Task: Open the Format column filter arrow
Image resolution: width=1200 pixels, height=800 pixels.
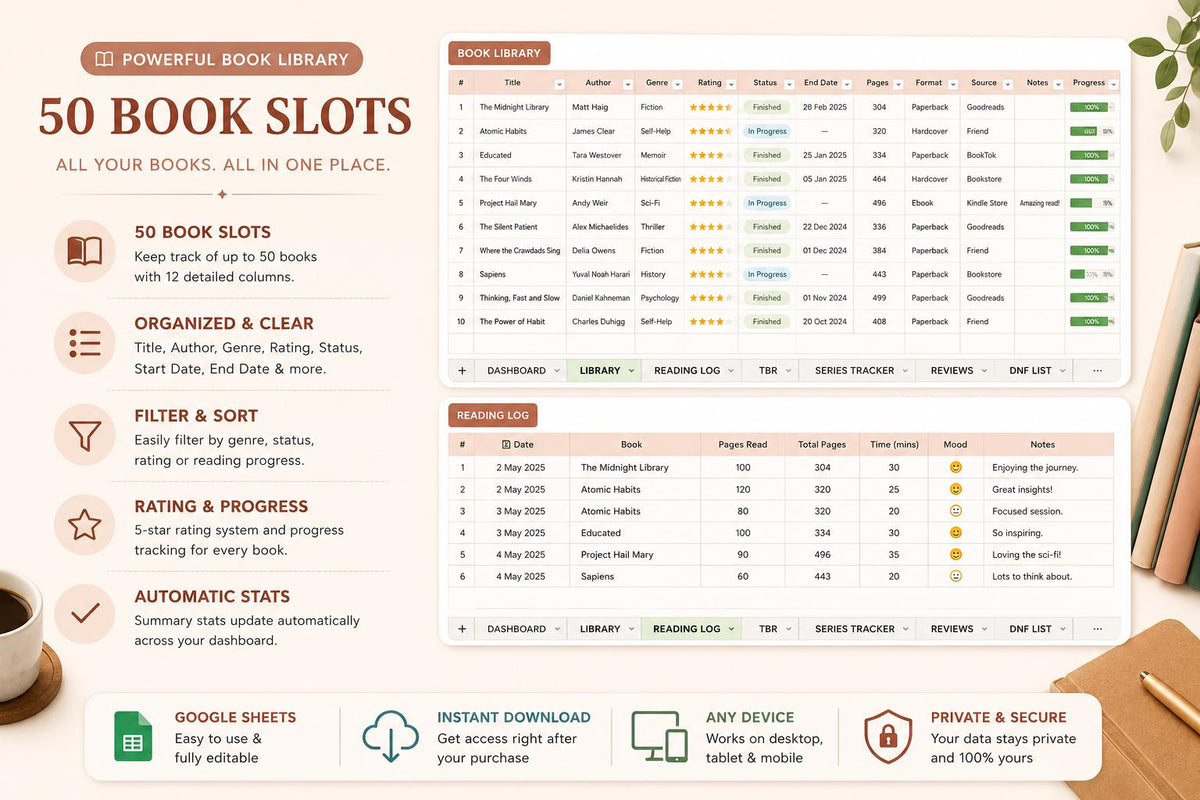Action: (x=952, y=84)
